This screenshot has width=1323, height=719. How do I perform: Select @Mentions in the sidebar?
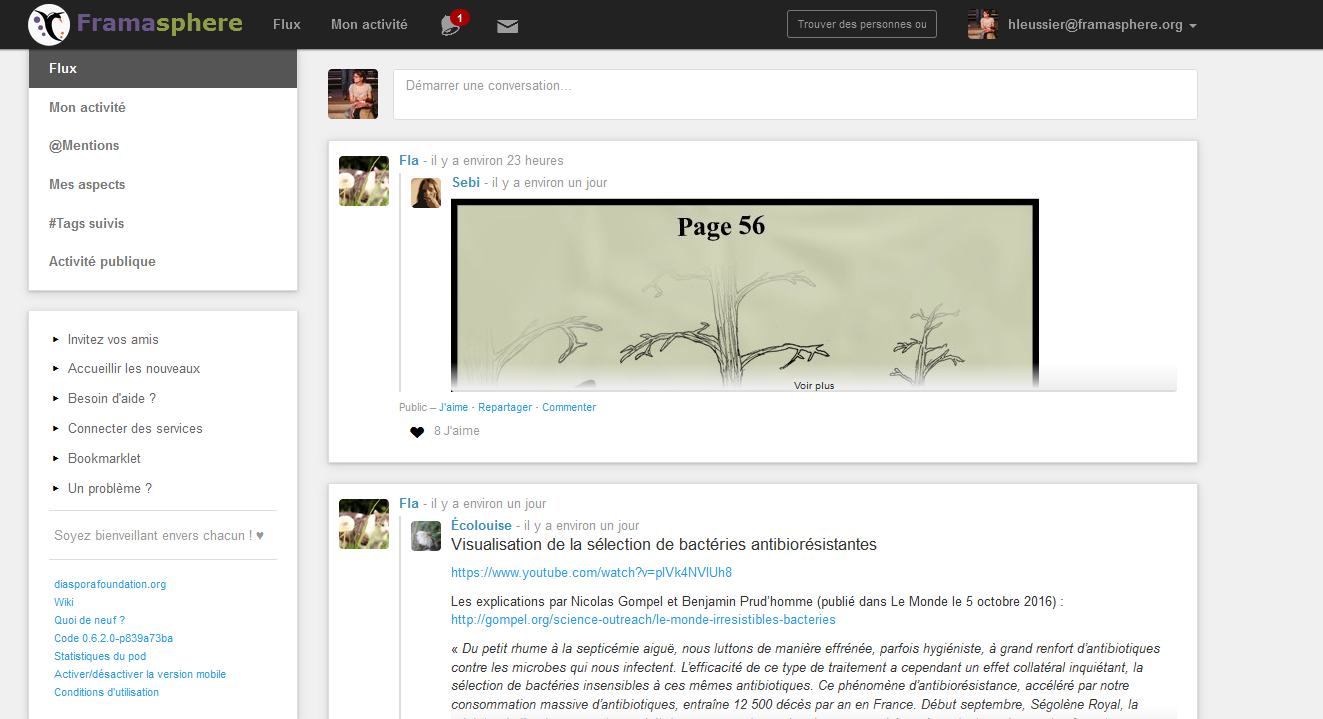coord(163,146)
